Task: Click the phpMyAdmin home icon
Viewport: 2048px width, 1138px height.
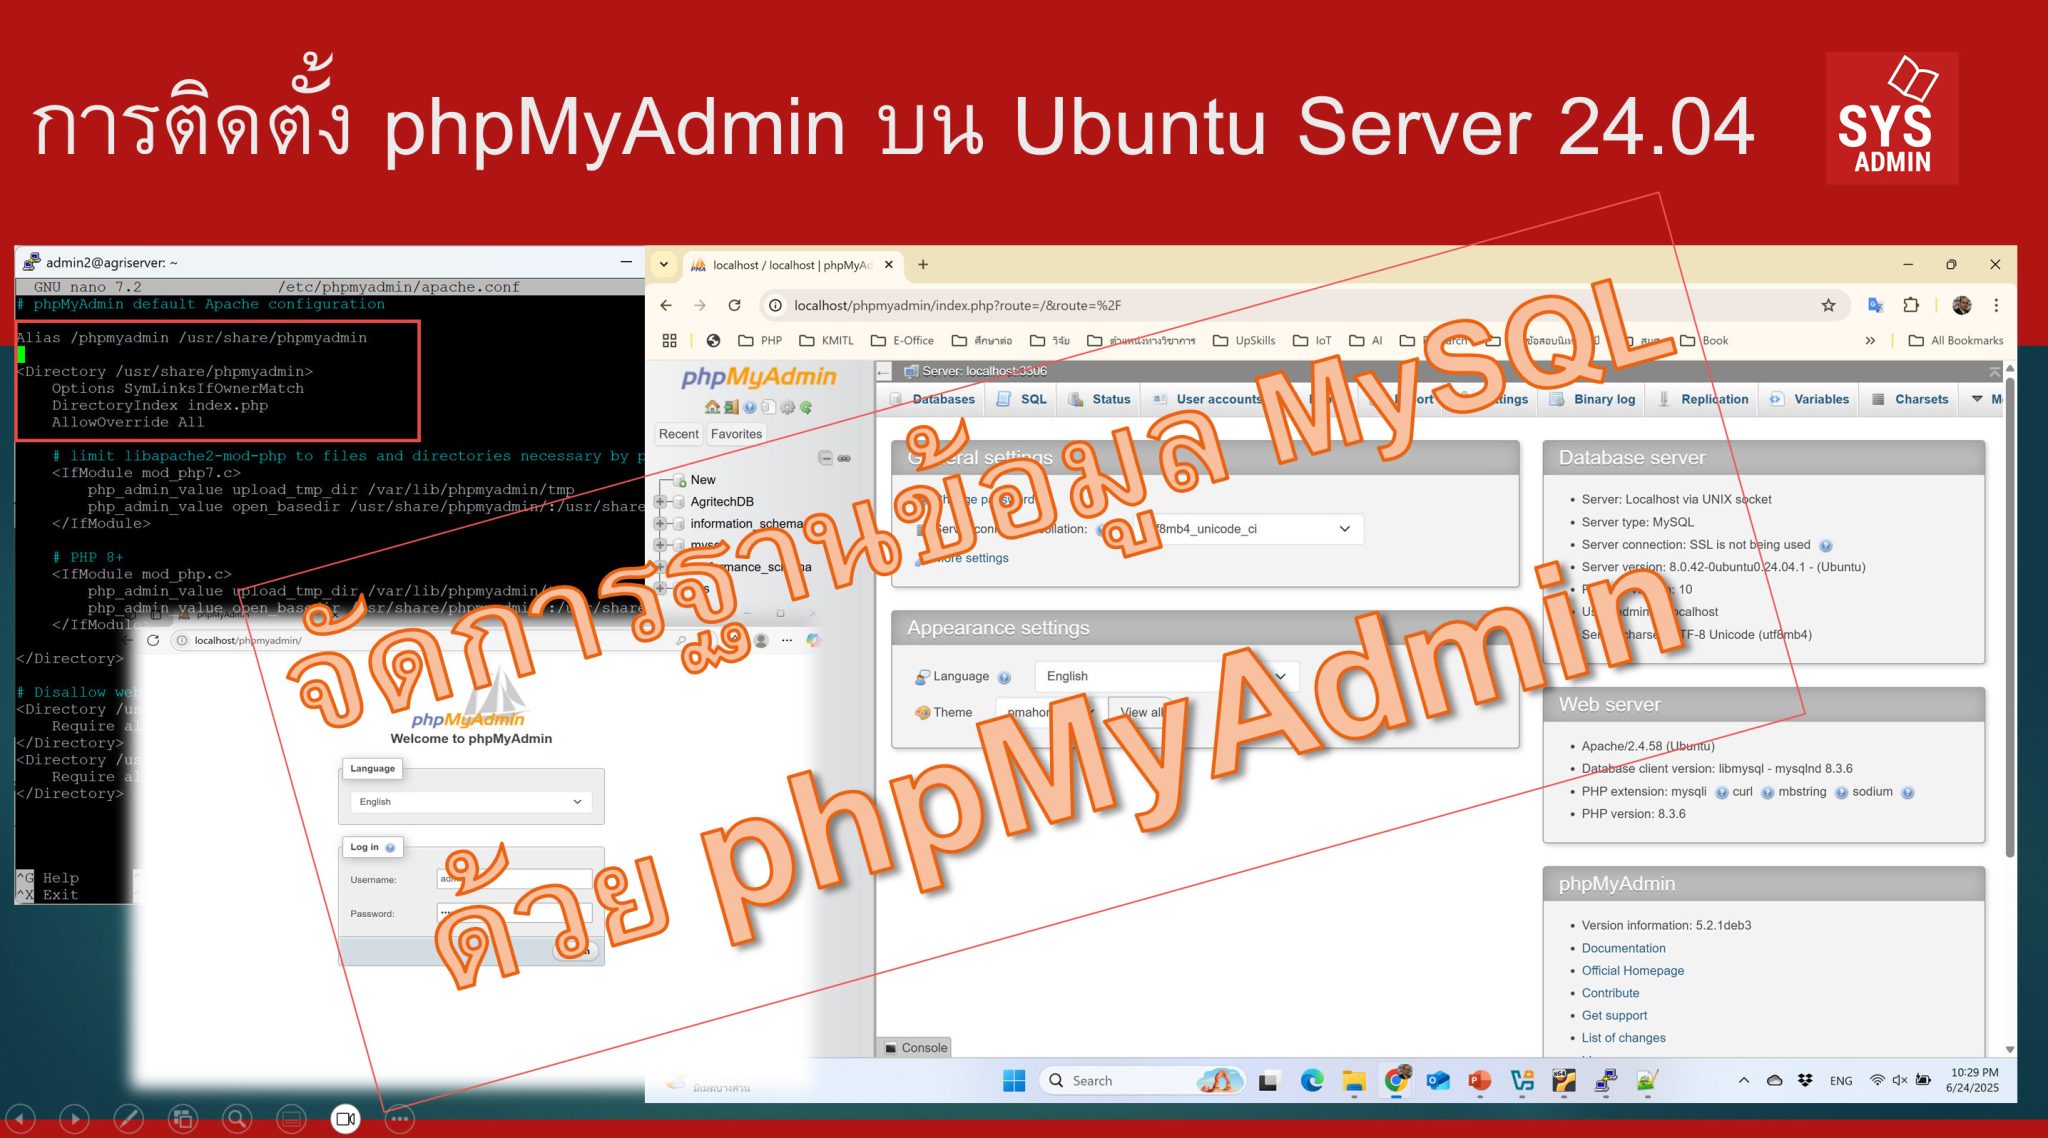Action: (x=712, y=408)
